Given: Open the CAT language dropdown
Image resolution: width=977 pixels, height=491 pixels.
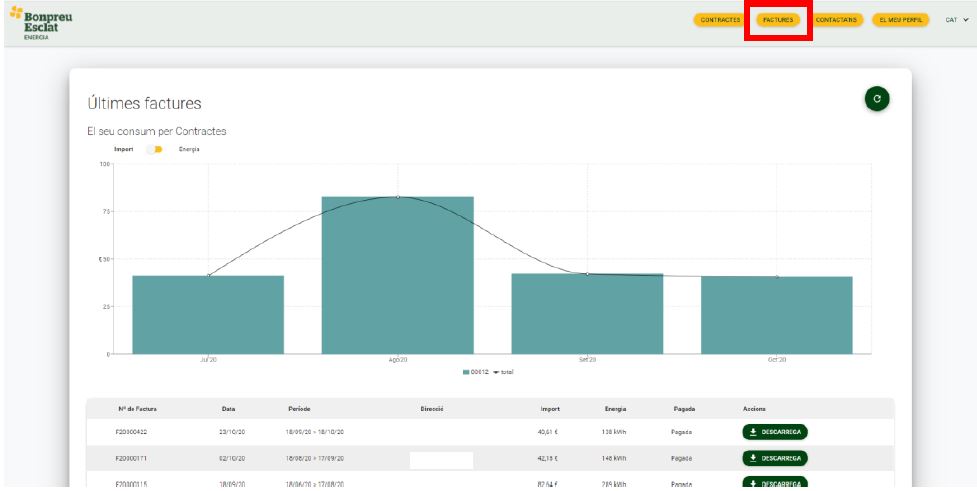Looking at the screenshot, I should 957,19.
